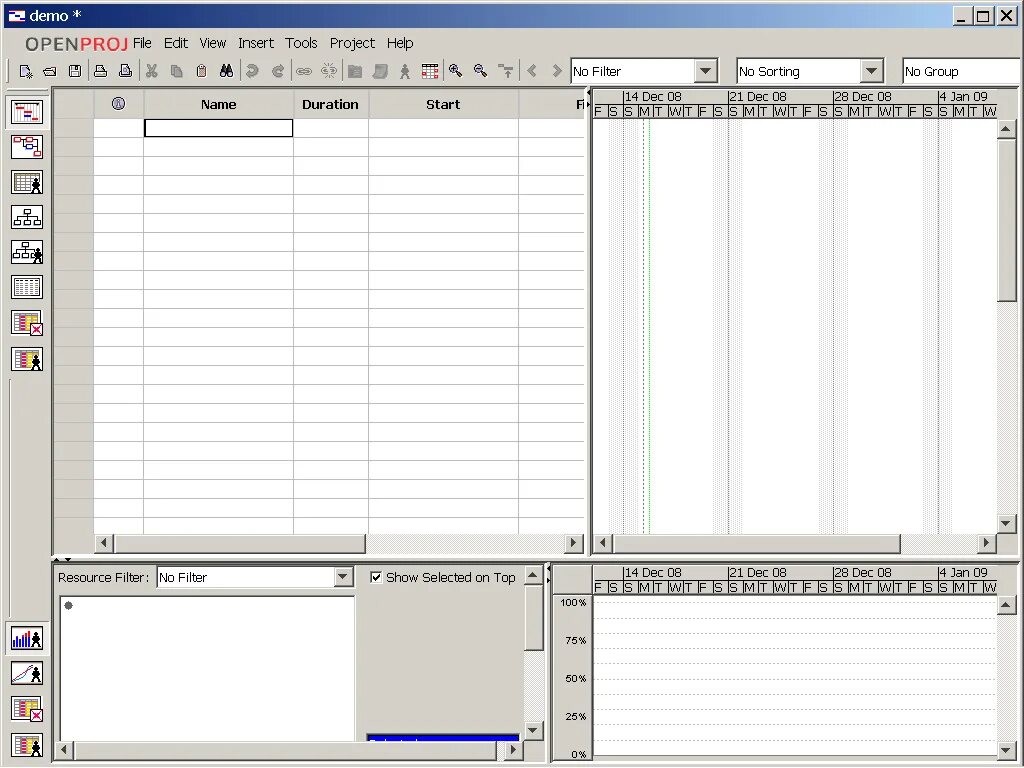Click the Cut scissors icon

tap(152, 71)
